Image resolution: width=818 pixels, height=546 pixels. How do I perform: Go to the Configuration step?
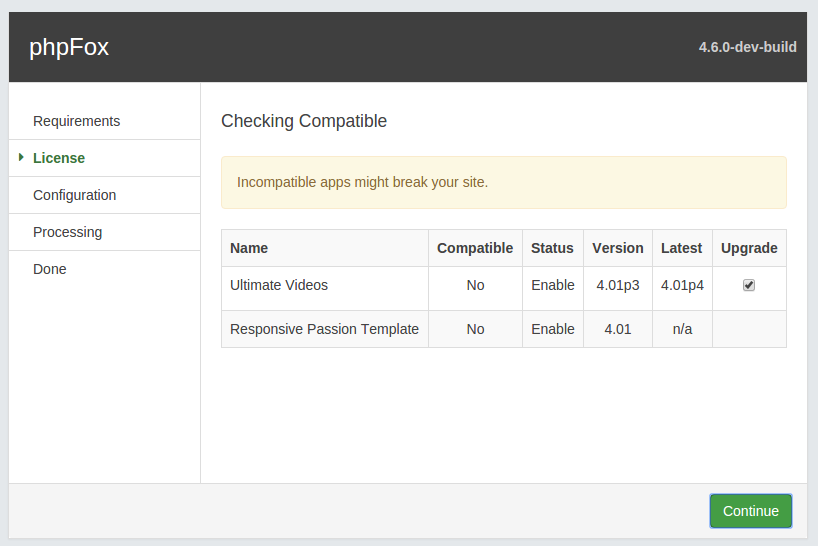(x=74, y=195)
